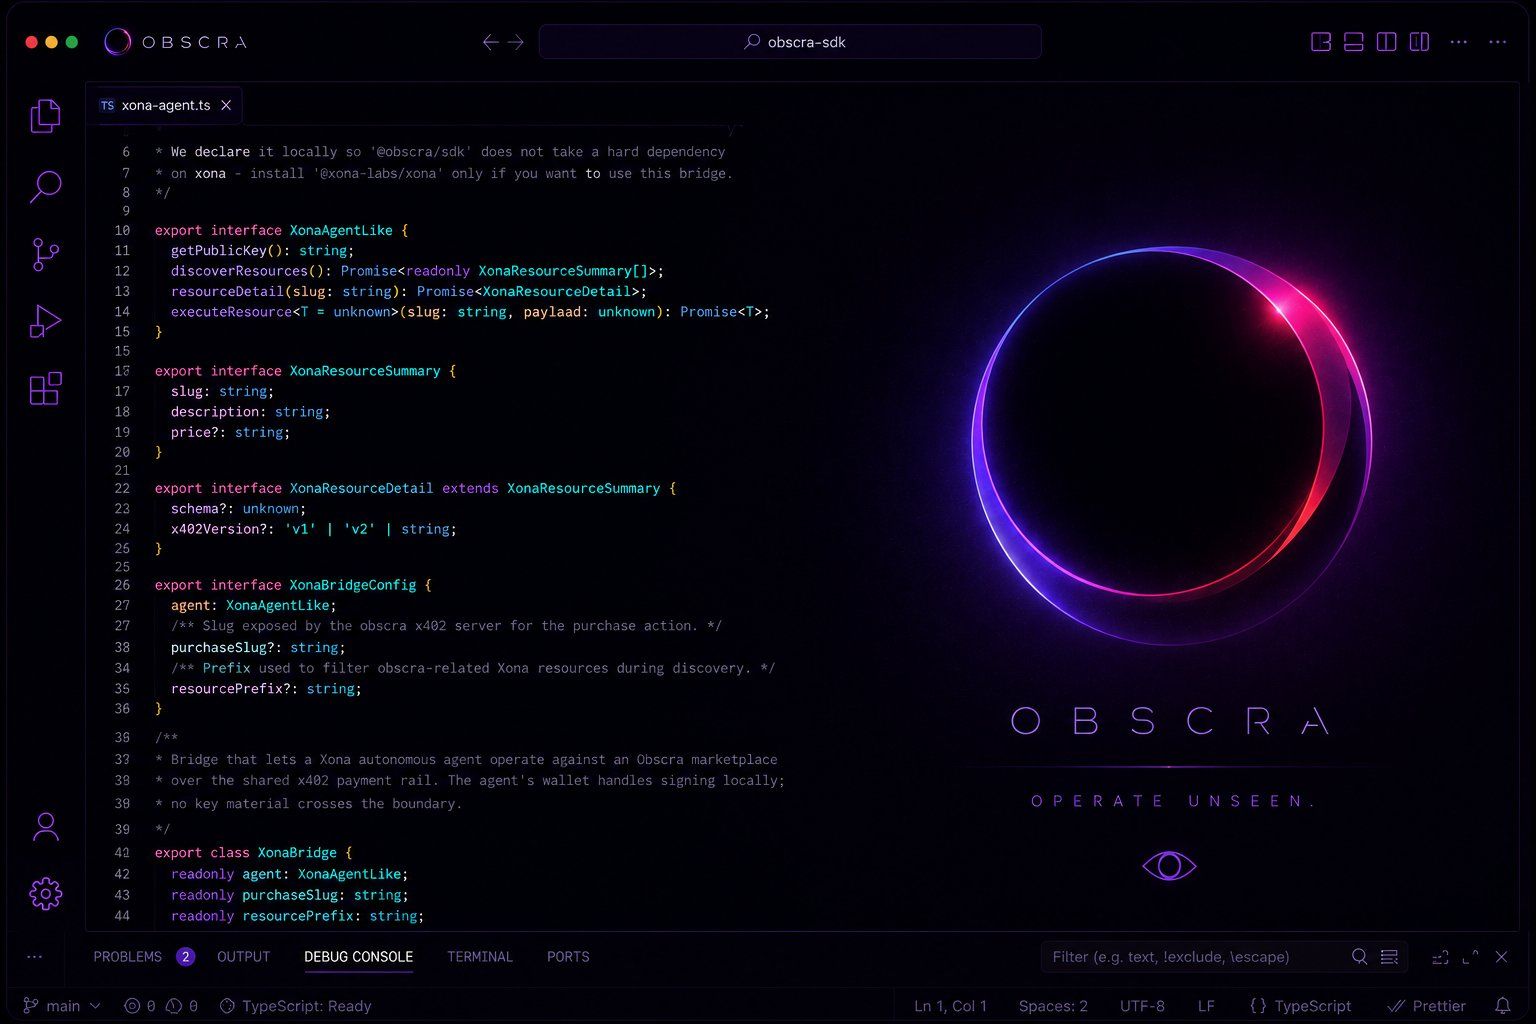This screenshot has height=1024, width=1536.
Task: Click the executeResource method name
Action: 231,312
